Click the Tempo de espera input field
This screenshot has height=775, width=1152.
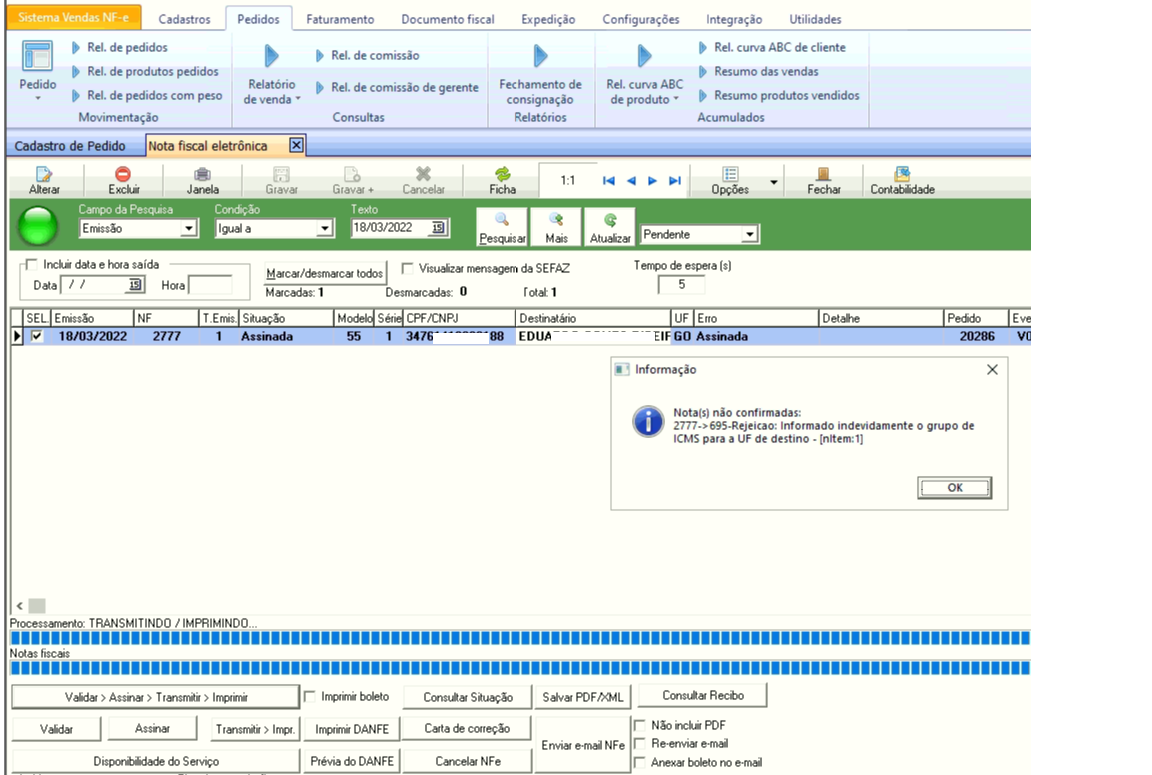pyautogui.click(x=681, y=285)
